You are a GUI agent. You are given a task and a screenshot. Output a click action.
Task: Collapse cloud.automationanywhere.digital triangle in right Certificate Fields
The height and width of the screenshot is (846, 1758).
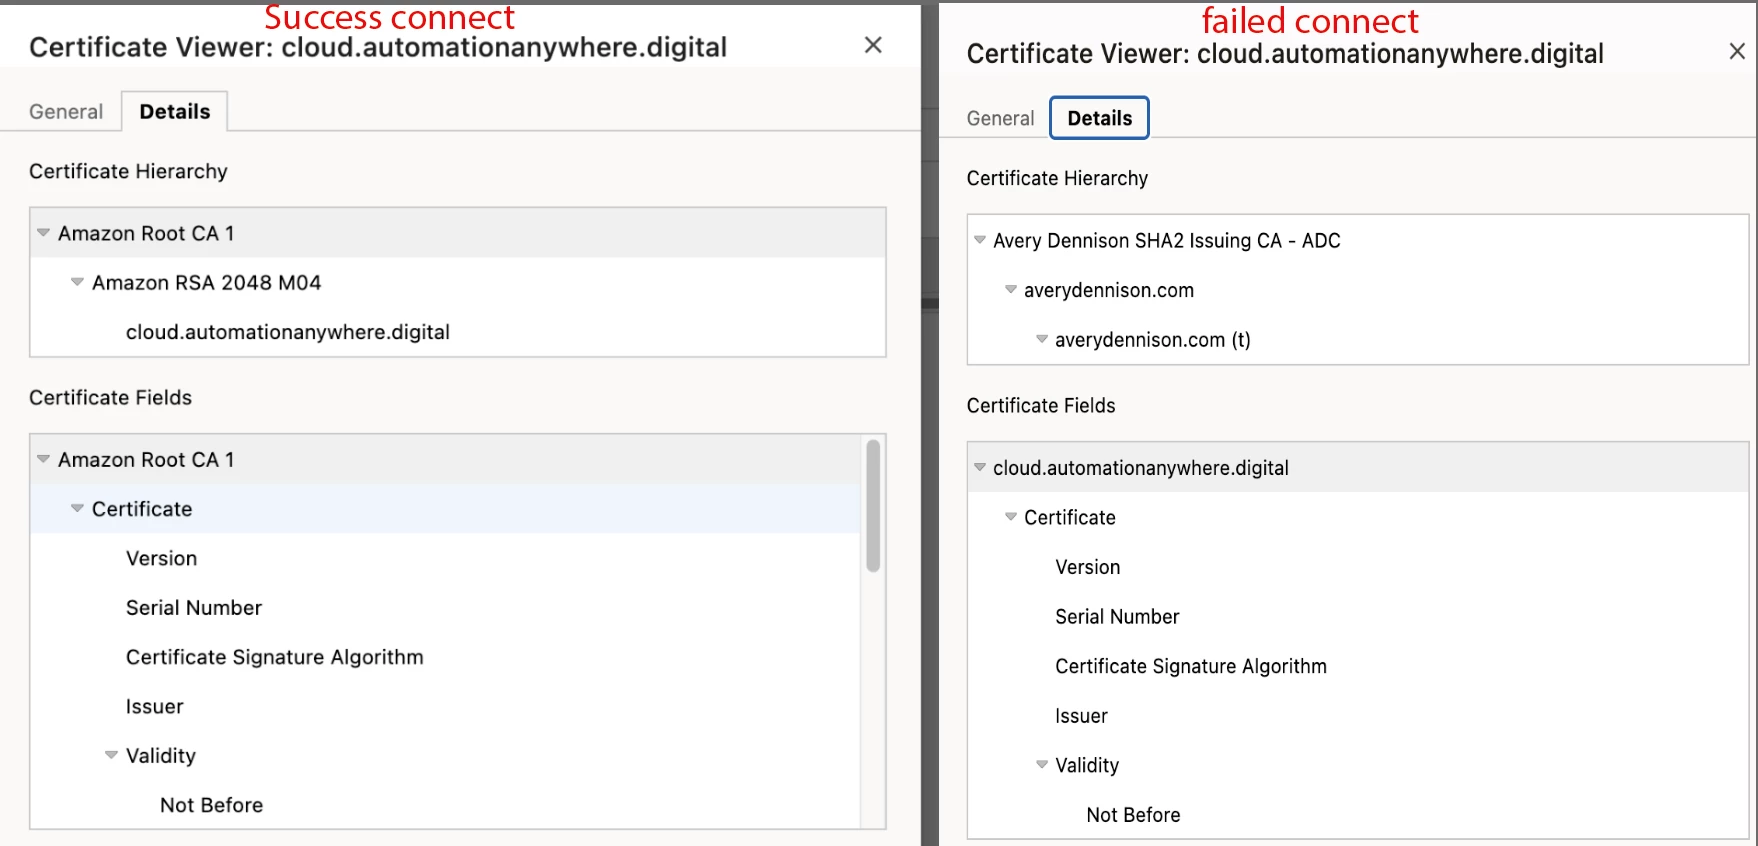980,467
